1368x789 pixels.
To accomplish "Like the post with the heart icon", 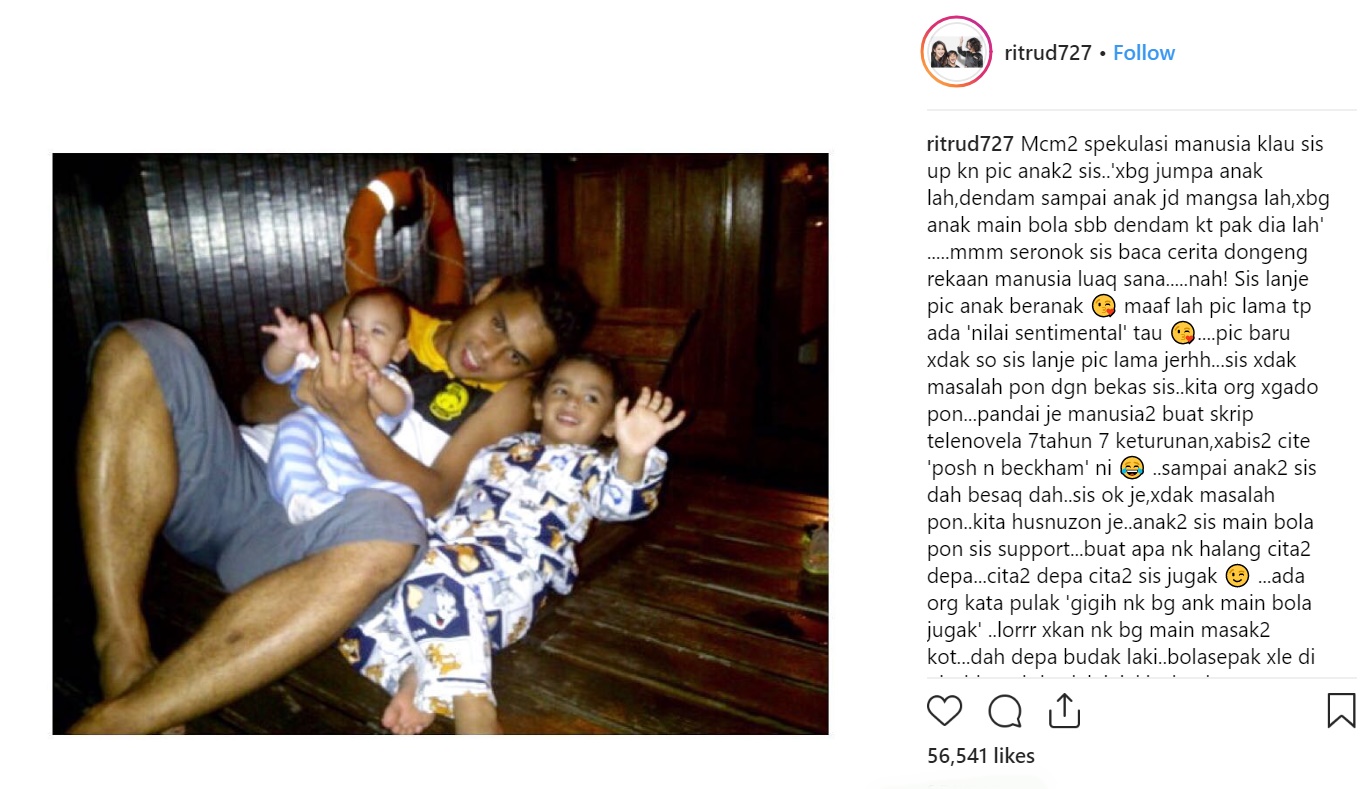I will 944,711.
